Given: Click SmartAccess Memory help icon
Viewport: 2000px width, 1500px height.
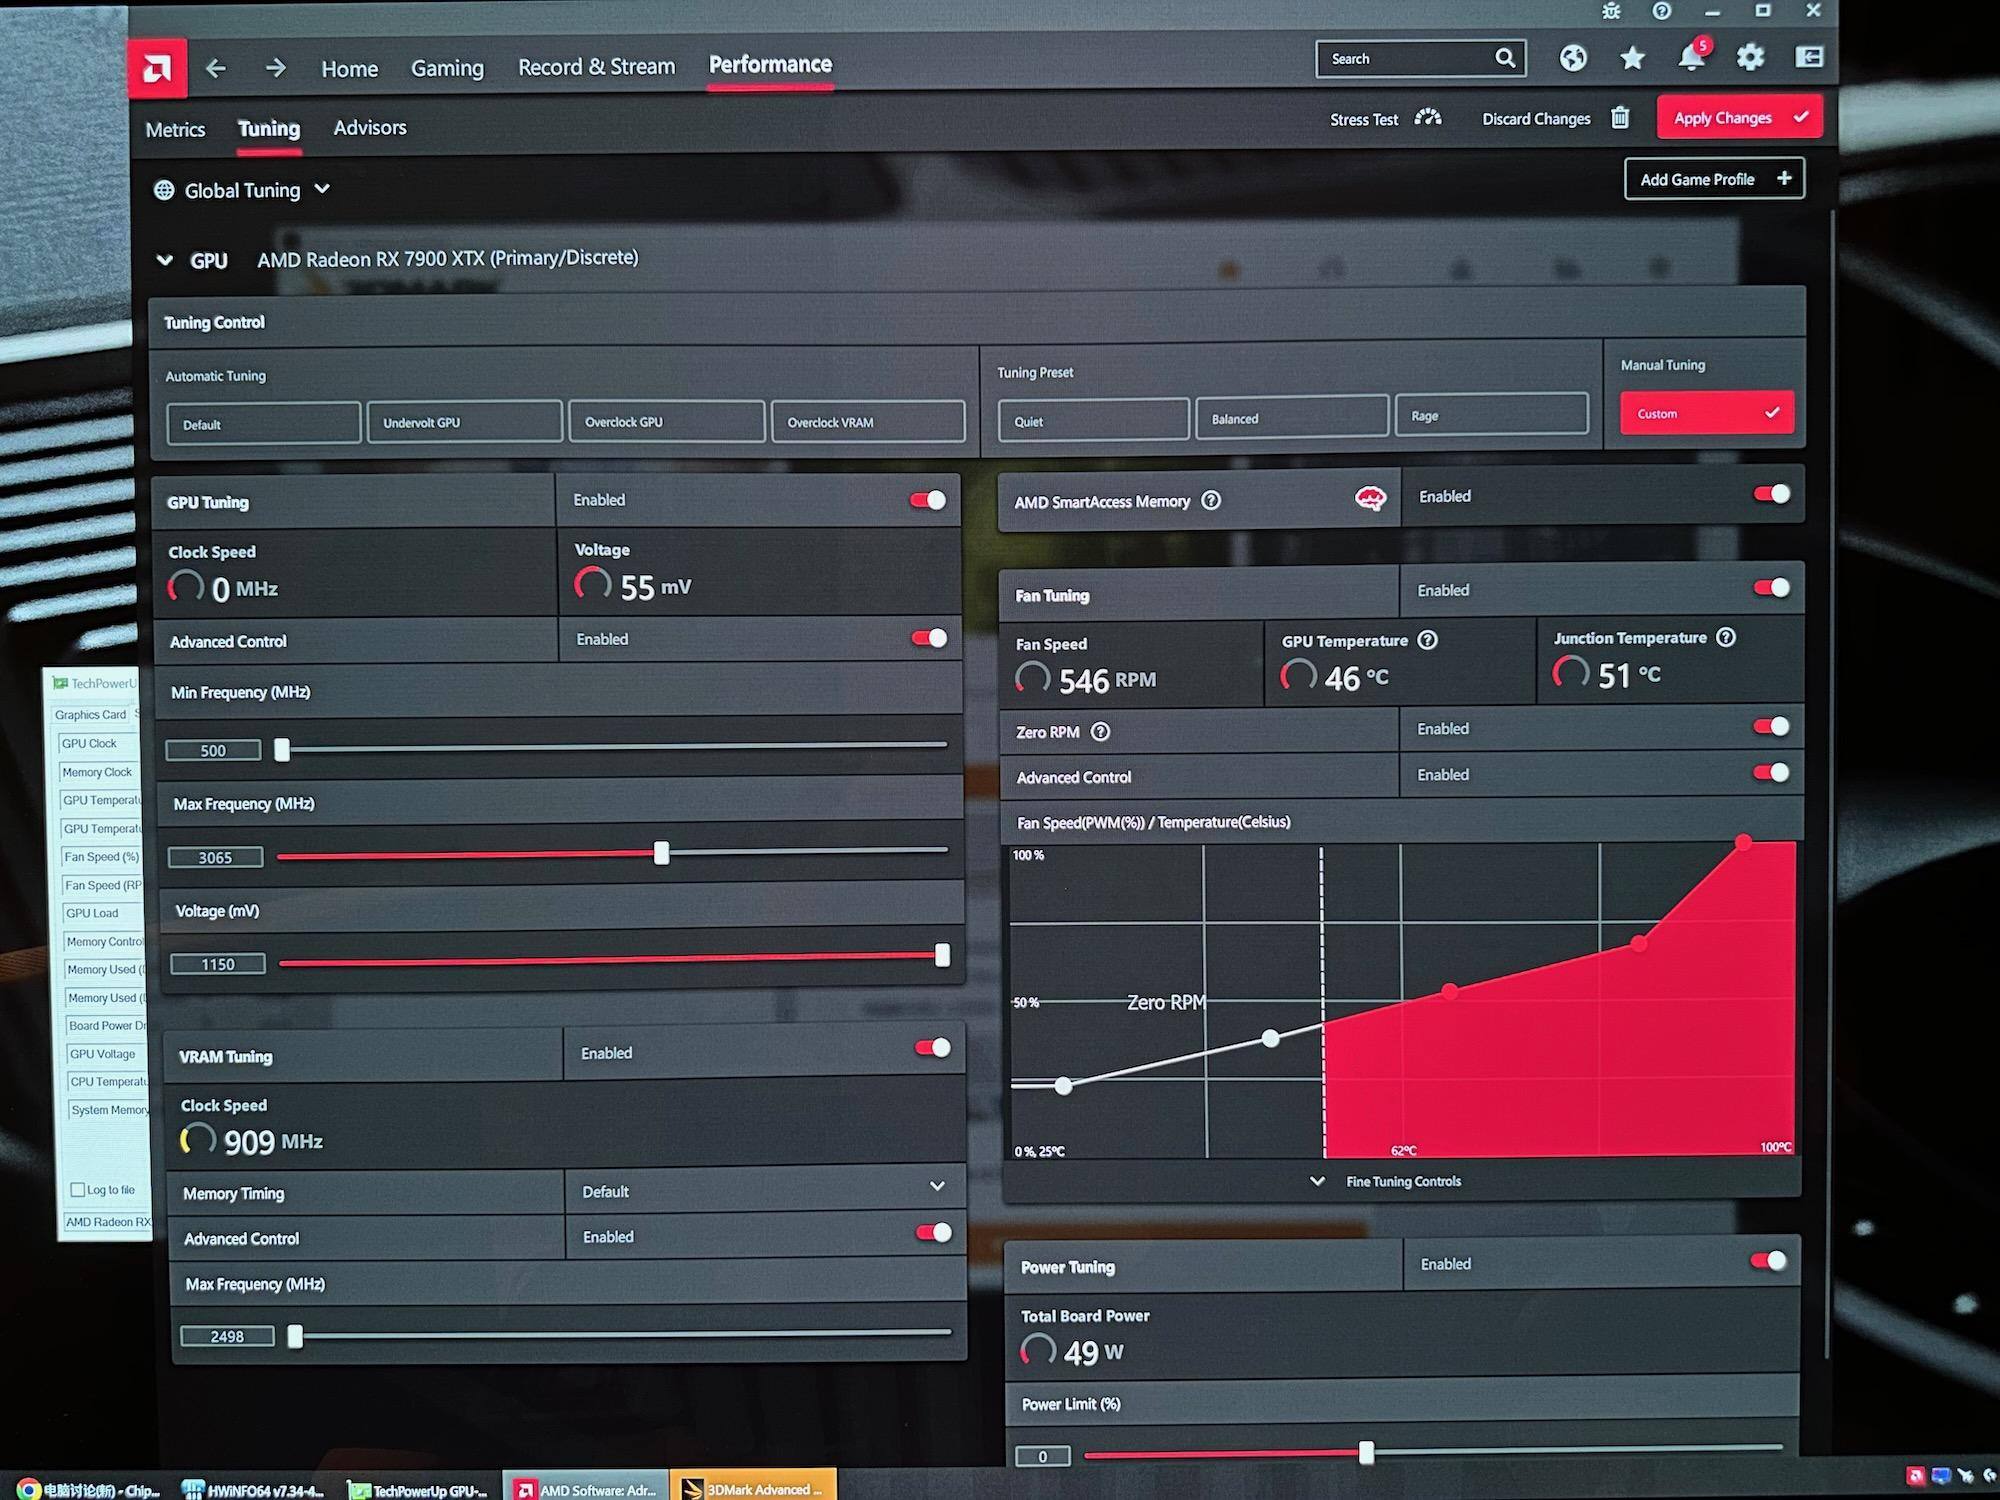Looking at the screenshot, I should click(1211, 500).
